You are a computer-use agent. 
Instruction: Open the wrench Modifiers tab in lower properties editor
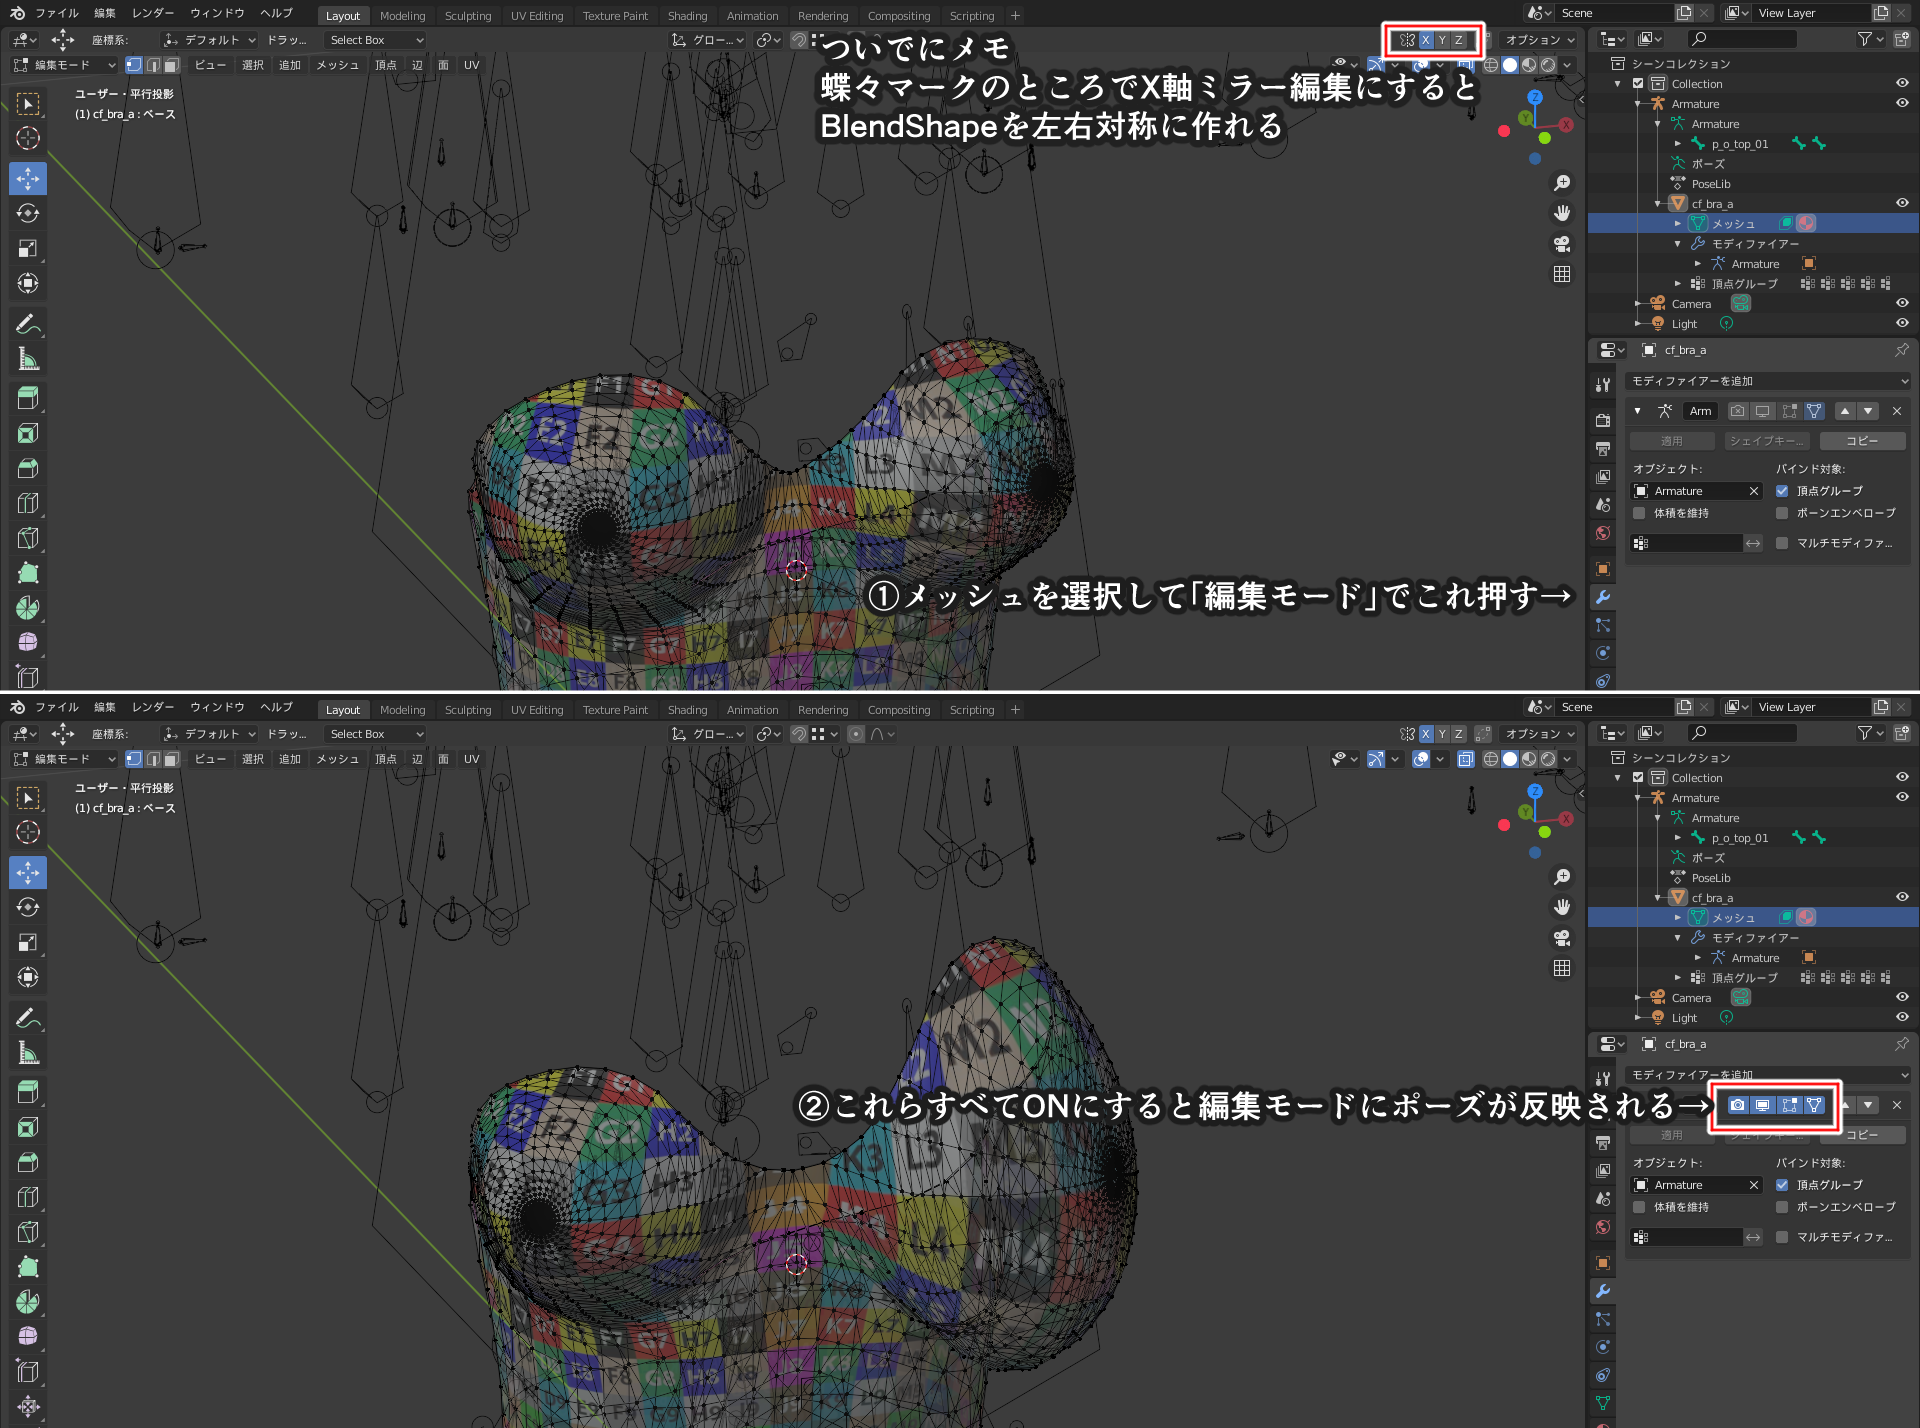(1602, 1291)
